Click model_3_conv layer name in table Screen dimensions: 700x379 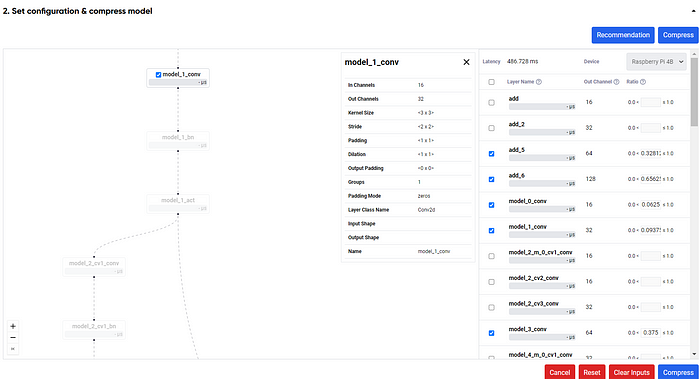pyautogui.click(x=527, y=329)
